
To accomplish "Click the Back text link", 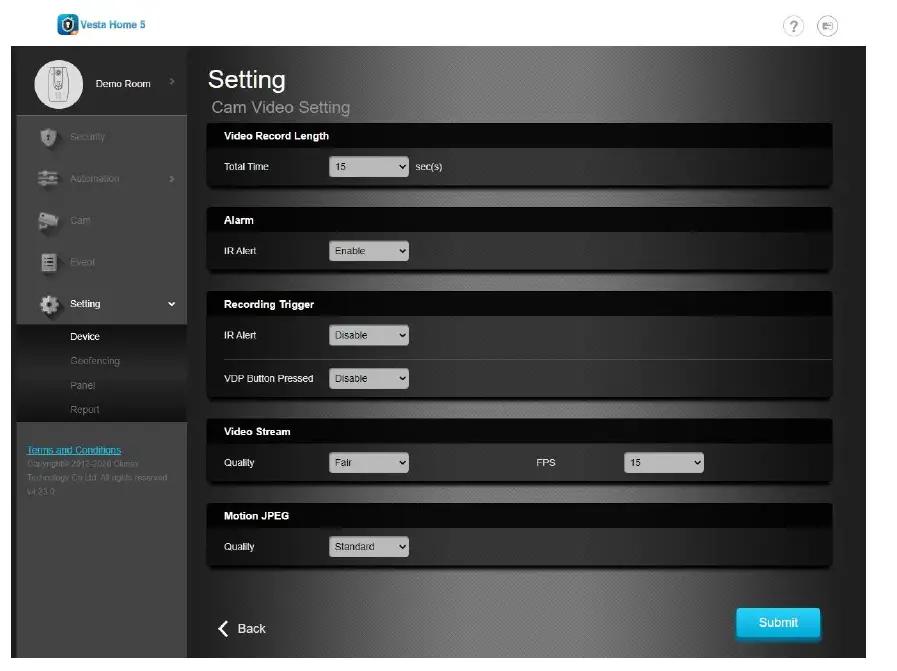I will [251, 629].
